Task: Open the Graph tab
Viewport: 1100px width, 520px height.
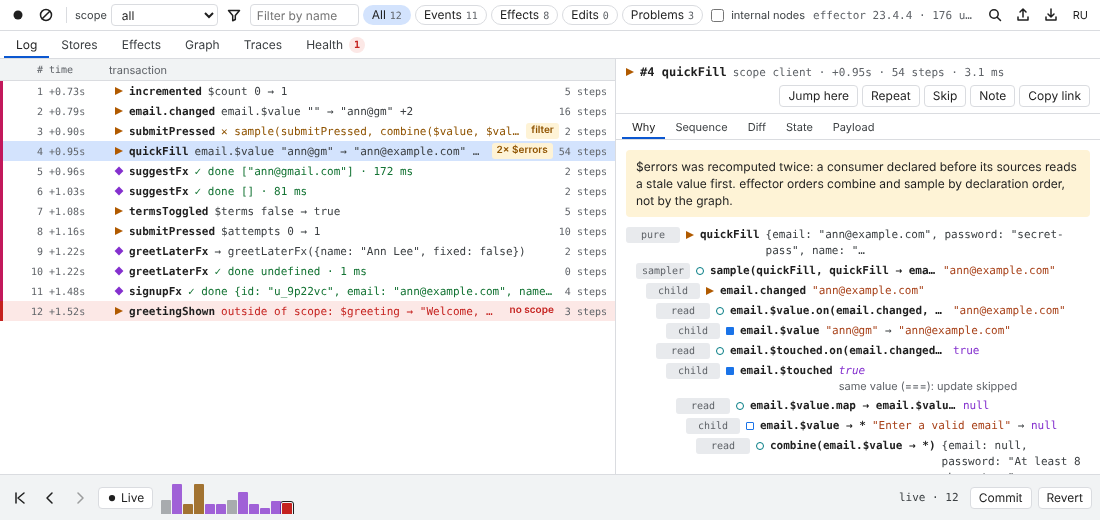Action: (202, 45)
